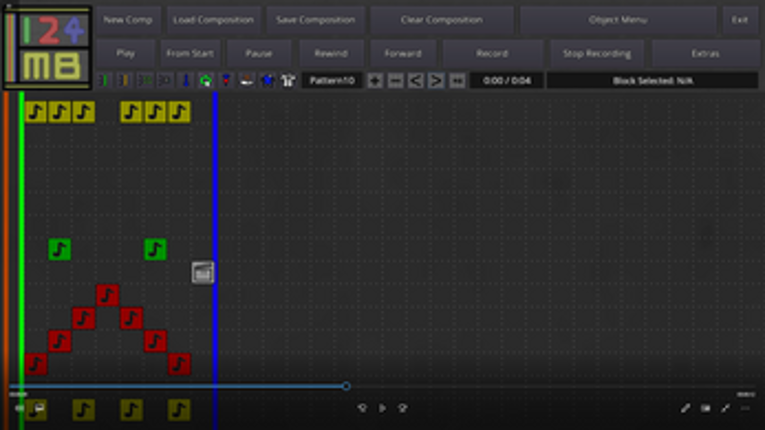
Task: Click the white shirt icon
Action: (288, 81)
